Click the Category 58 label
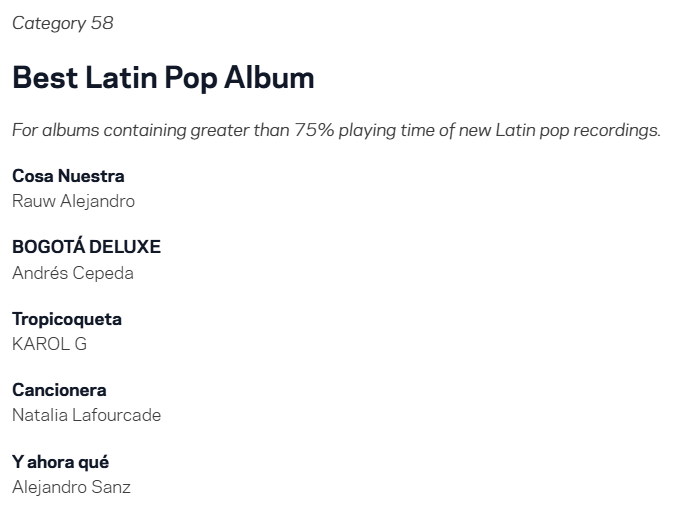Screen dimensions: 686x511 click(62, 23)
